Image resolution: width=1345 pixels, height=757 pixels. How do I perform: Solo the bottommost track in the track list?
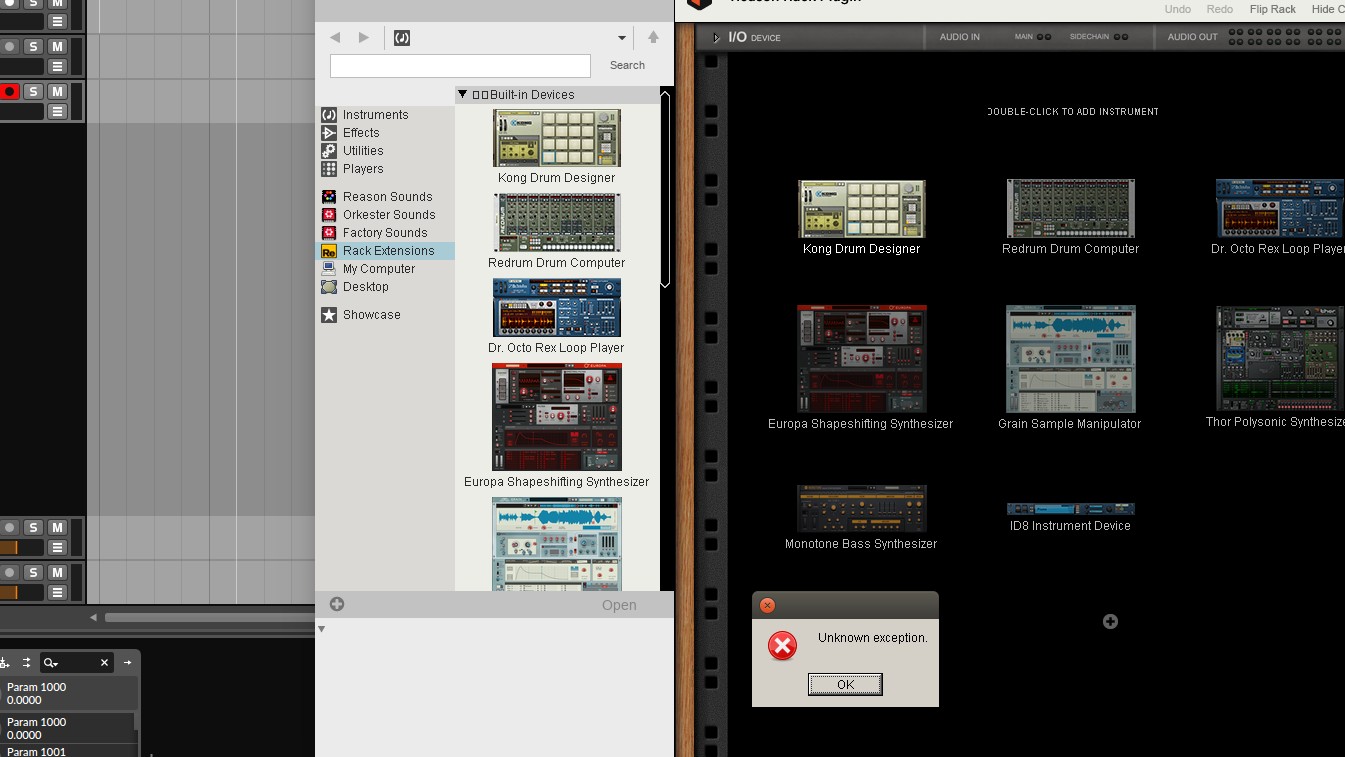(x=33, y=572)
